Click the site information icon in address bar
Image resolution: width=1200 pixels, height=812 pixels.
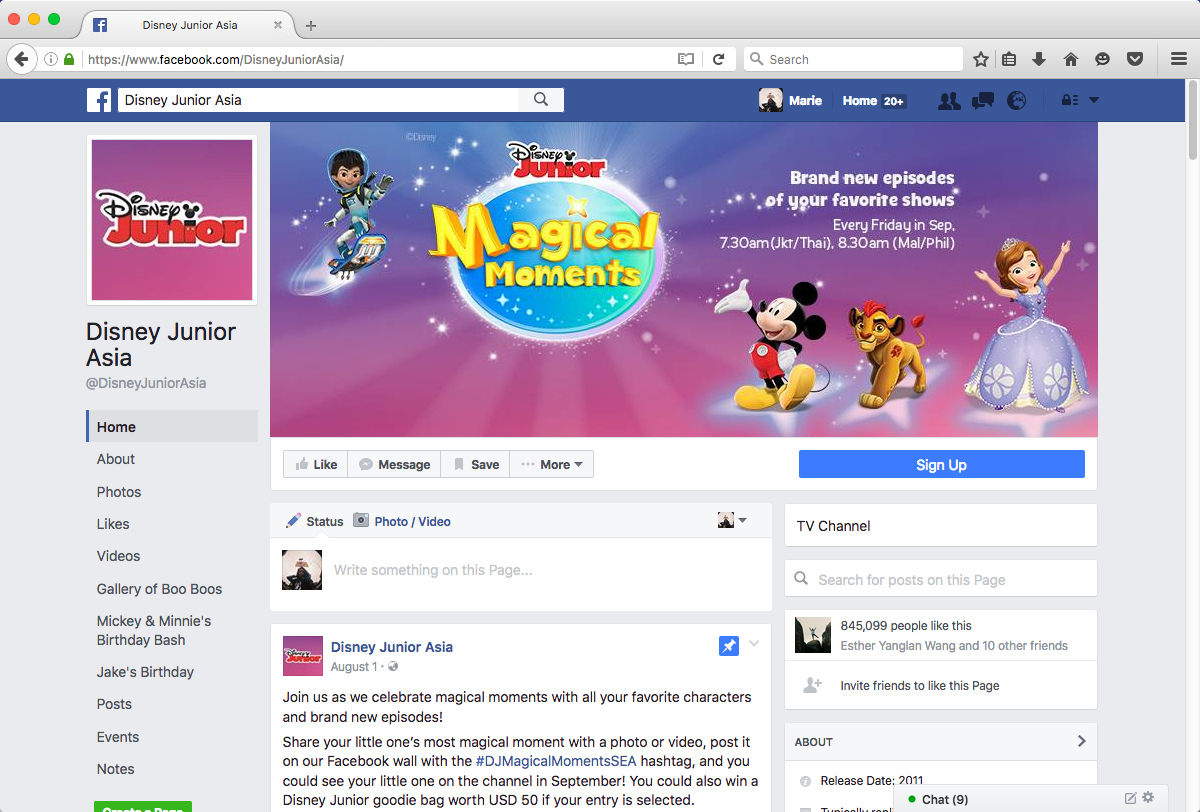[x=51, y=59]
